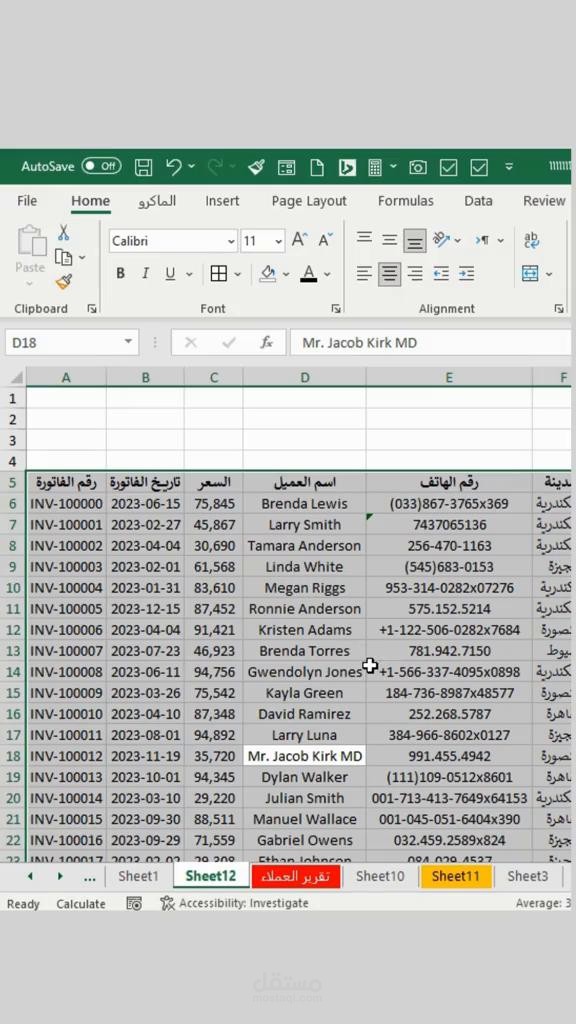Image resolution: width=576 pixels, height=1024 pixels.
Task: Apply bottom vertical alignment
Action: 414,241
